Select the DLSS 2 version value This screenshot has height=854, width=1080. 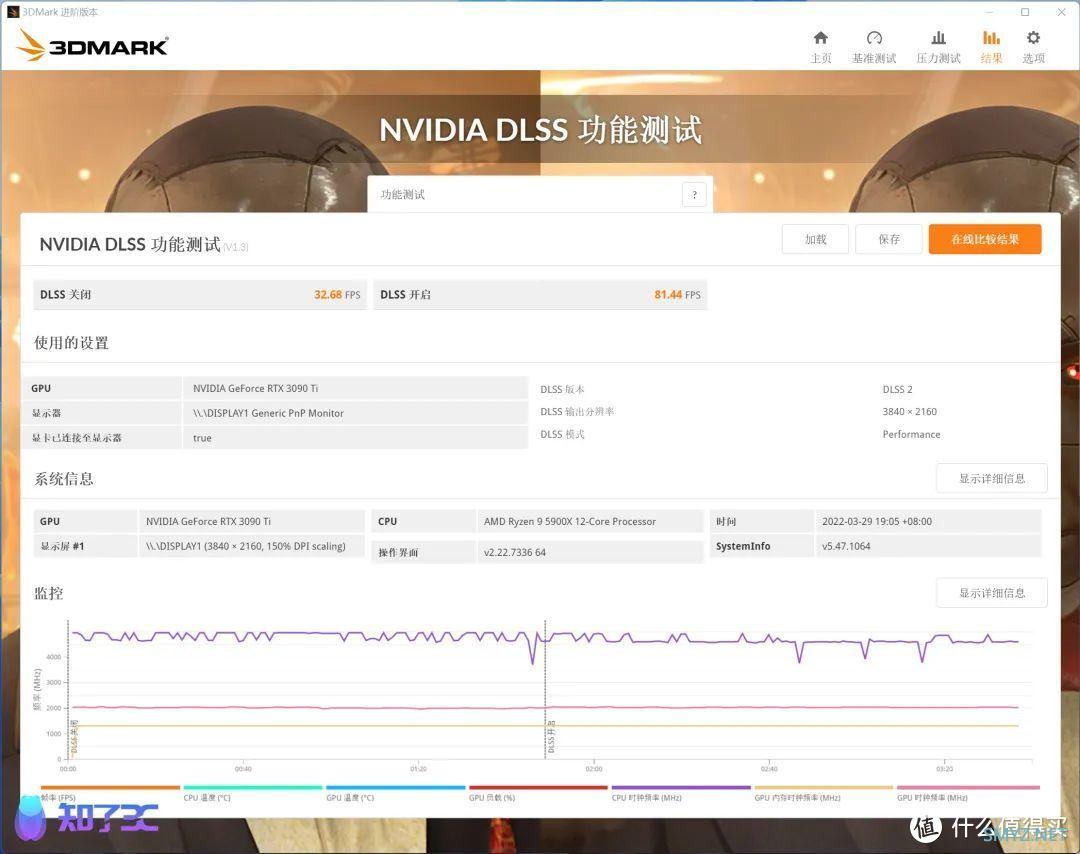[x=897, y=389]
